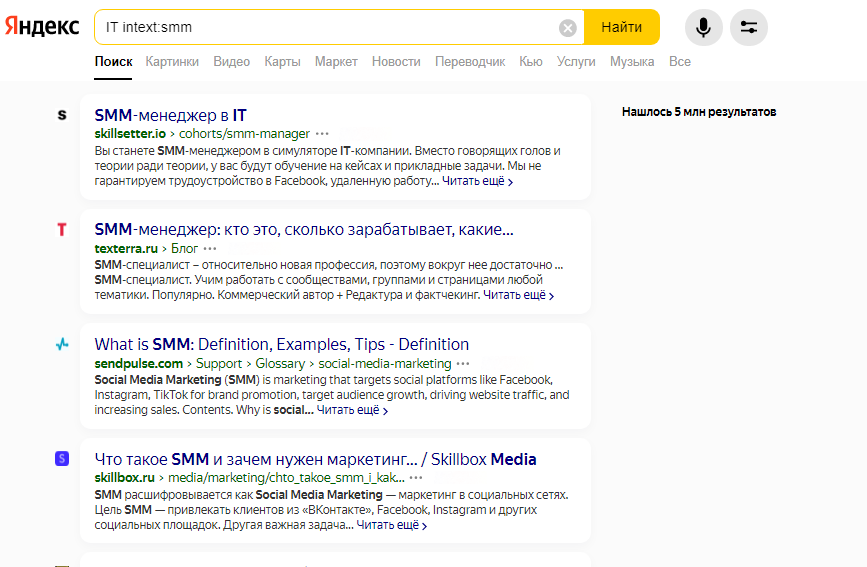Expand Читать ещё in sendpulse snippet

tap(352, 410)
